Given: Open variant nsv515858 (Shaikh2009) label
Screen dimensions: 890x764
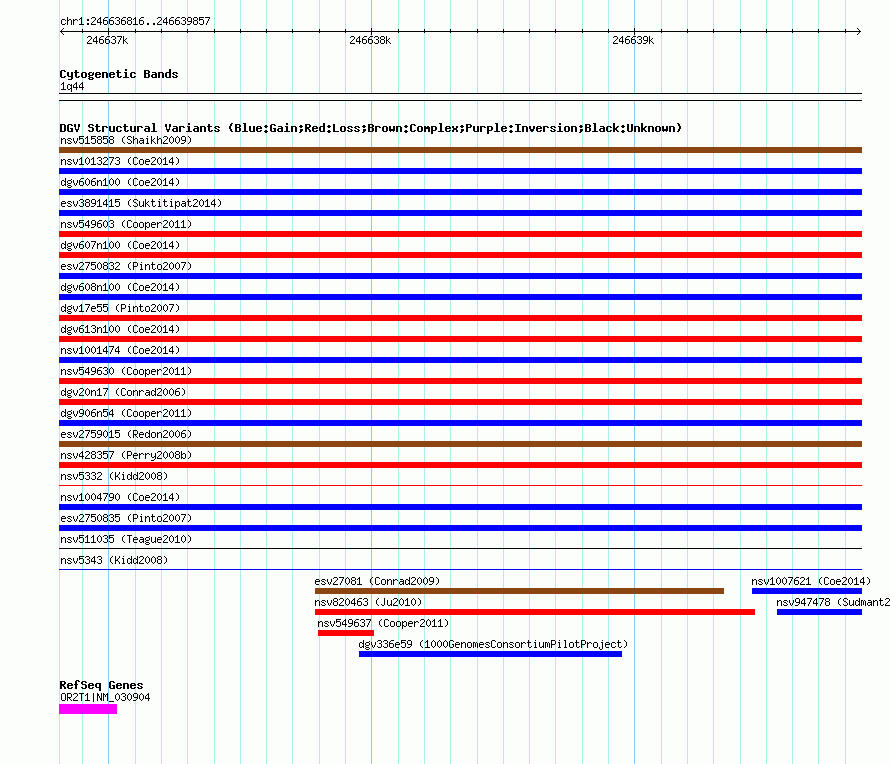Looking at the screenshot, I should click(126, 140).
